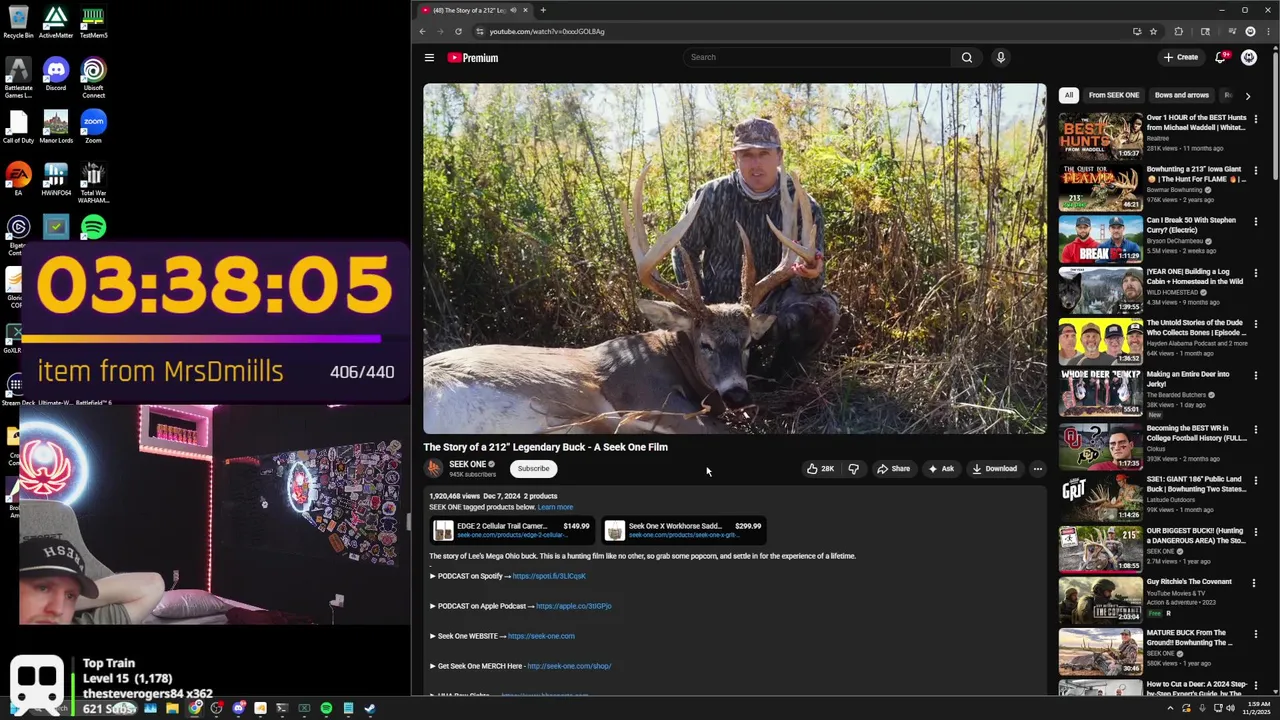The width and height of the screenshot is (1280, 720).
Task: Open Zoom desktop shortcut
Action: pyautogui.click(x=93, y=127)
